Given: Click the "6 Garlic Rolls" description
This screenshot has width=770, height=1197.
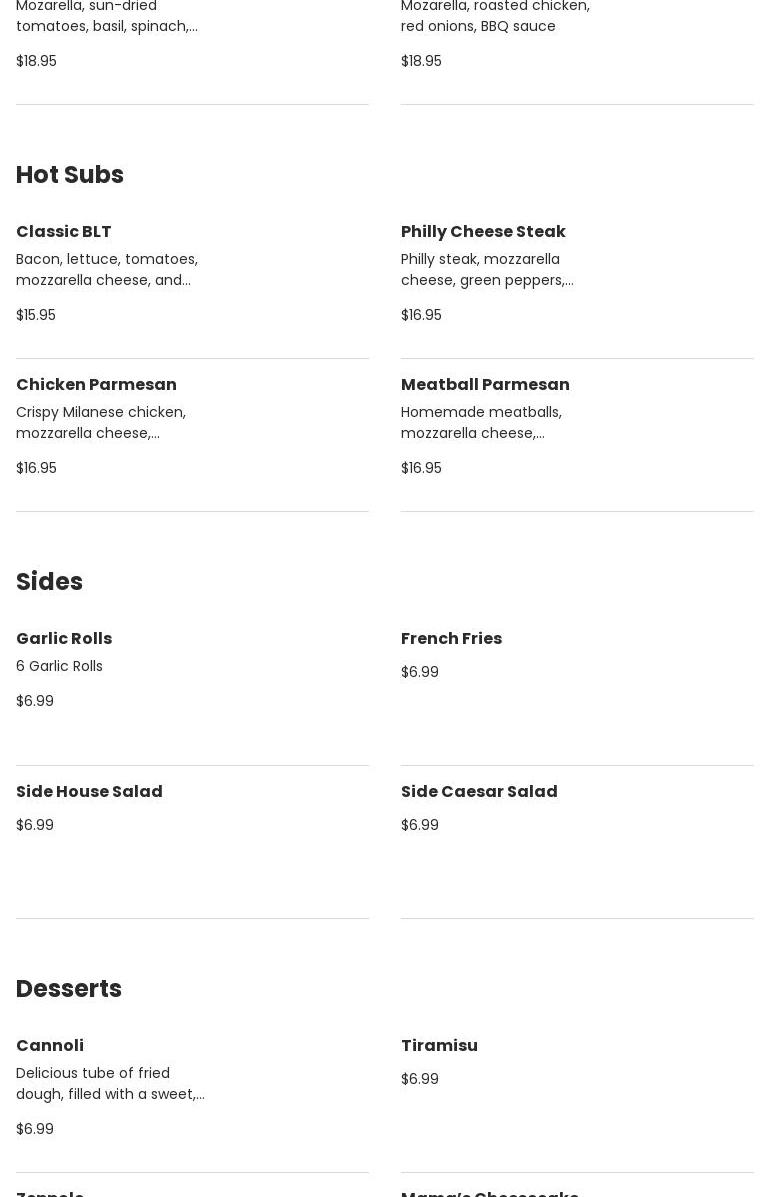Looking at the screenshot, I should pos(59,666).
